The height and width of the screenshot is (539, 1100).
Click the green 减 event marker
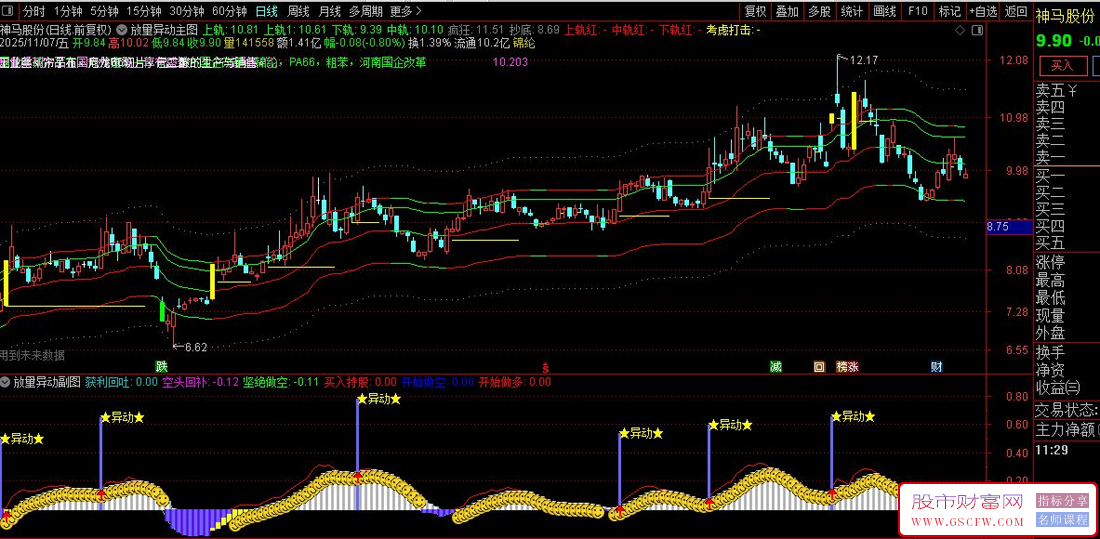click(775, 366)
